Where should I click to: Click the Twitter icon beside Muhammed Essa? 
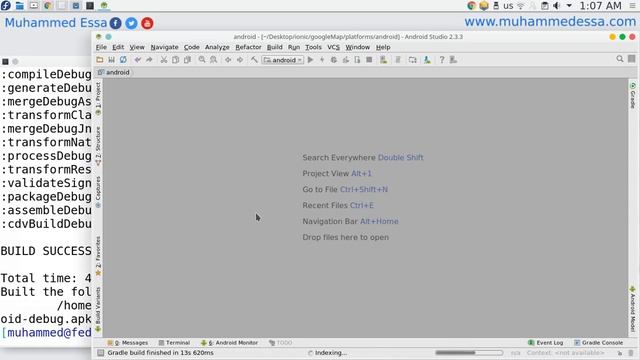pyautogui.click(x=131, y=23)
